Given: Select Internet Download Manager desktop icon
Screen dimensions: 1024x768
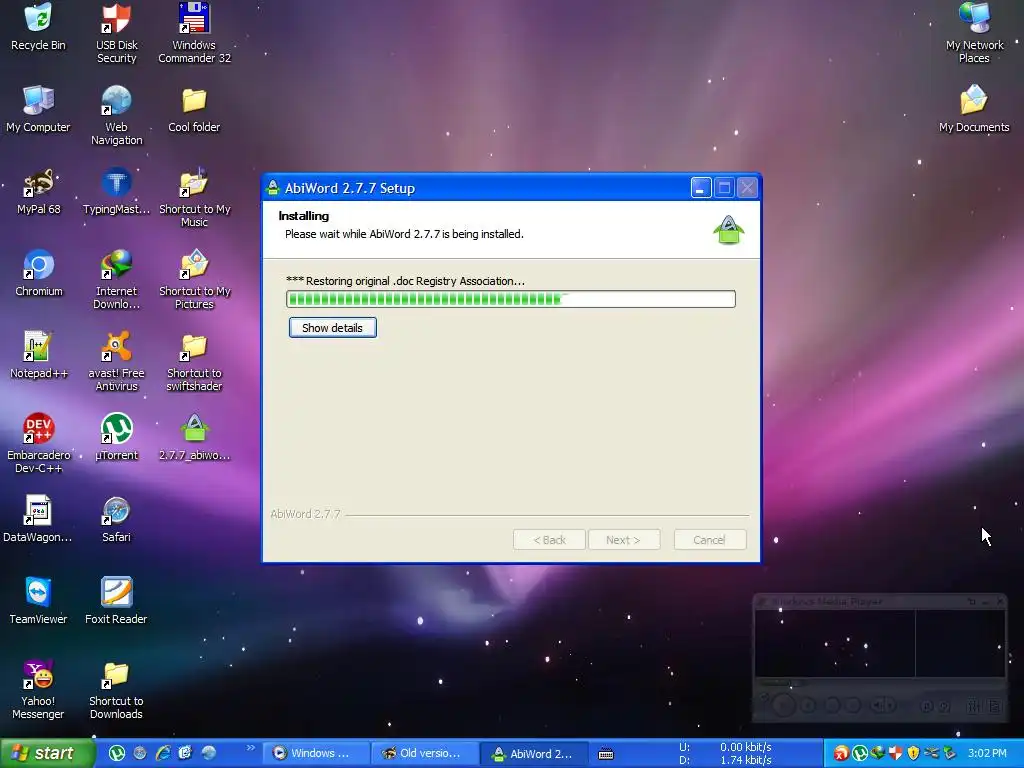Looking at the screenshot, I should (x=116, y=279).
